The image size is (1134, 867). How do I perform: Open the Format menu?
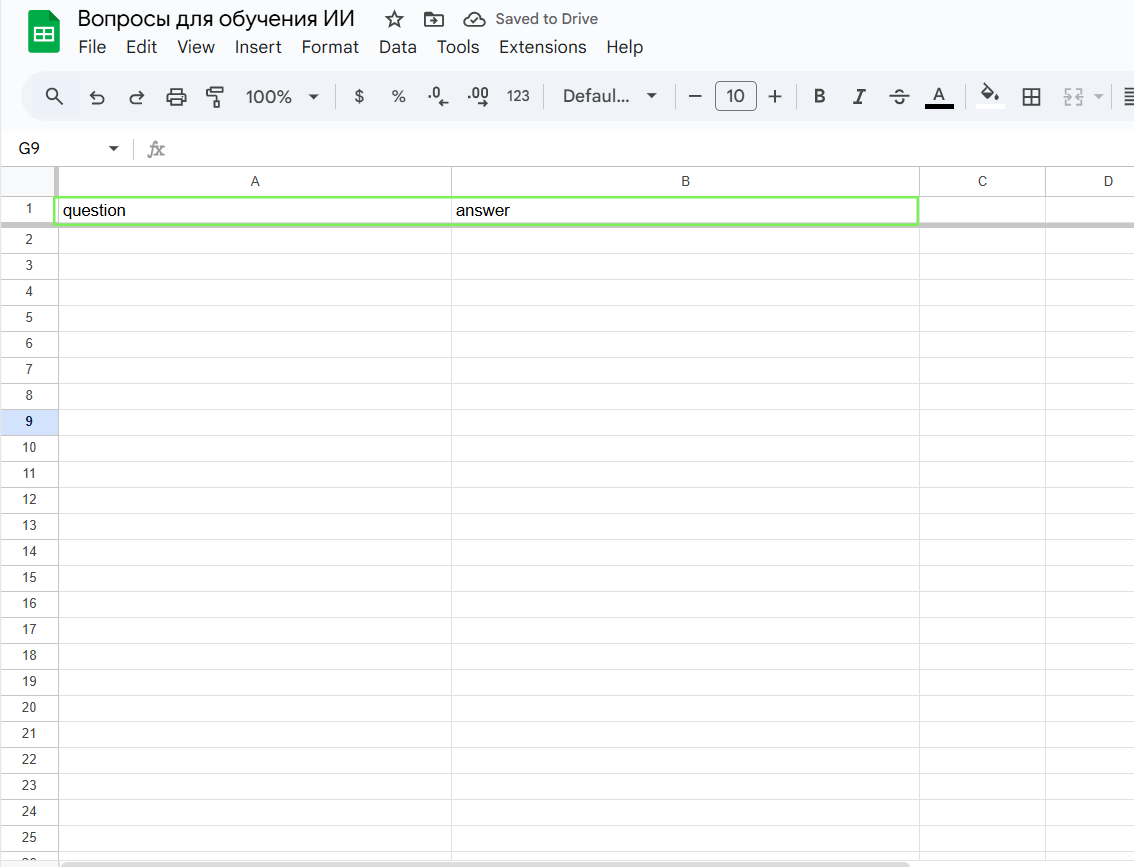click(330, 47)
